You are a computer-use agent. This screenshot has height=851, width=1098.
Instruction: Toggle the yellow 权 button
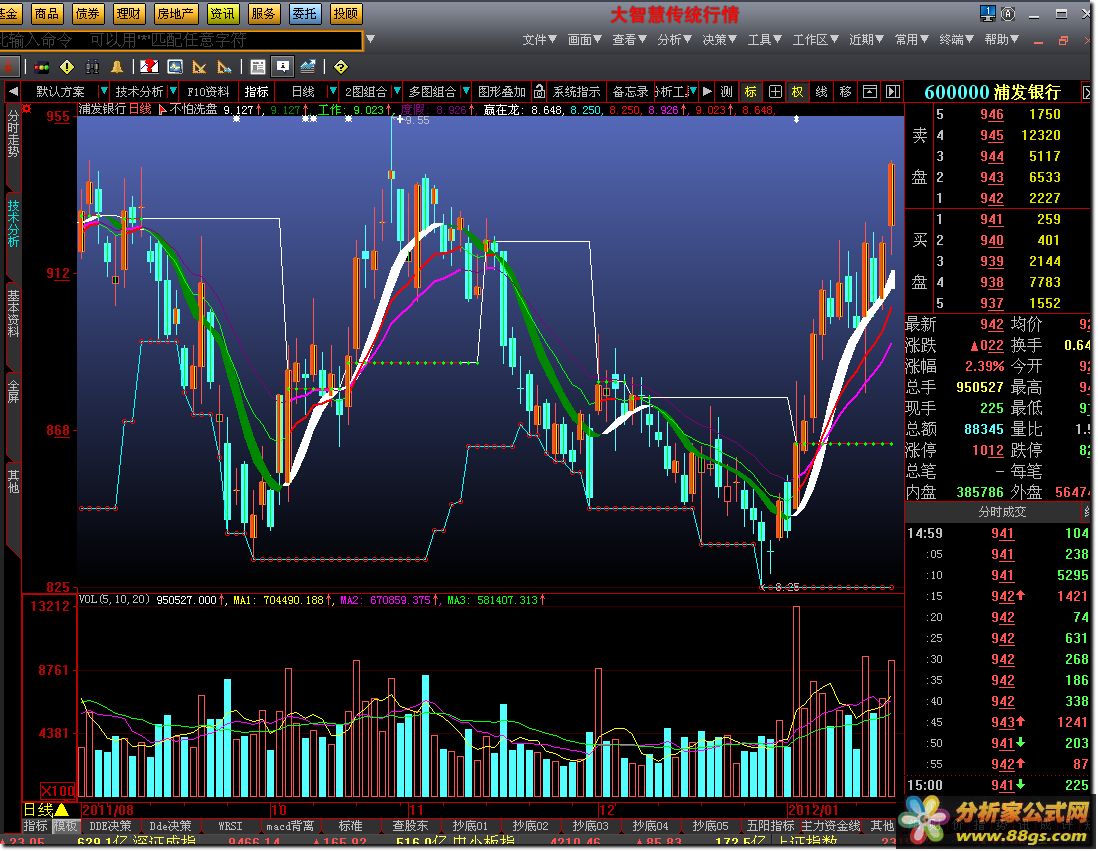[x=798, y=92]
